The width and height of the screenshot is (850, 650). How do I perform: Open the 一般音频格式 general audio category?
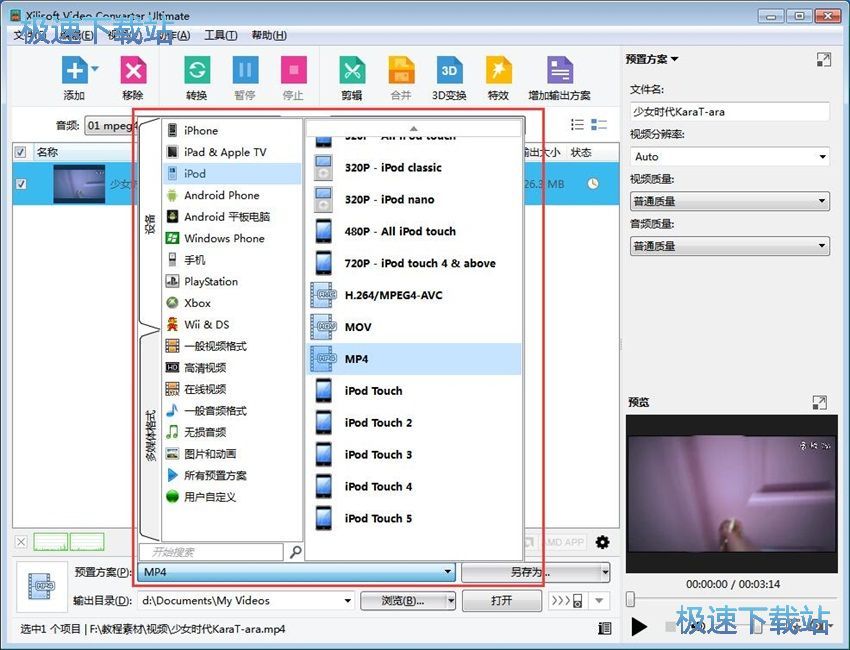pyautogui.click(x=231, y=410)
